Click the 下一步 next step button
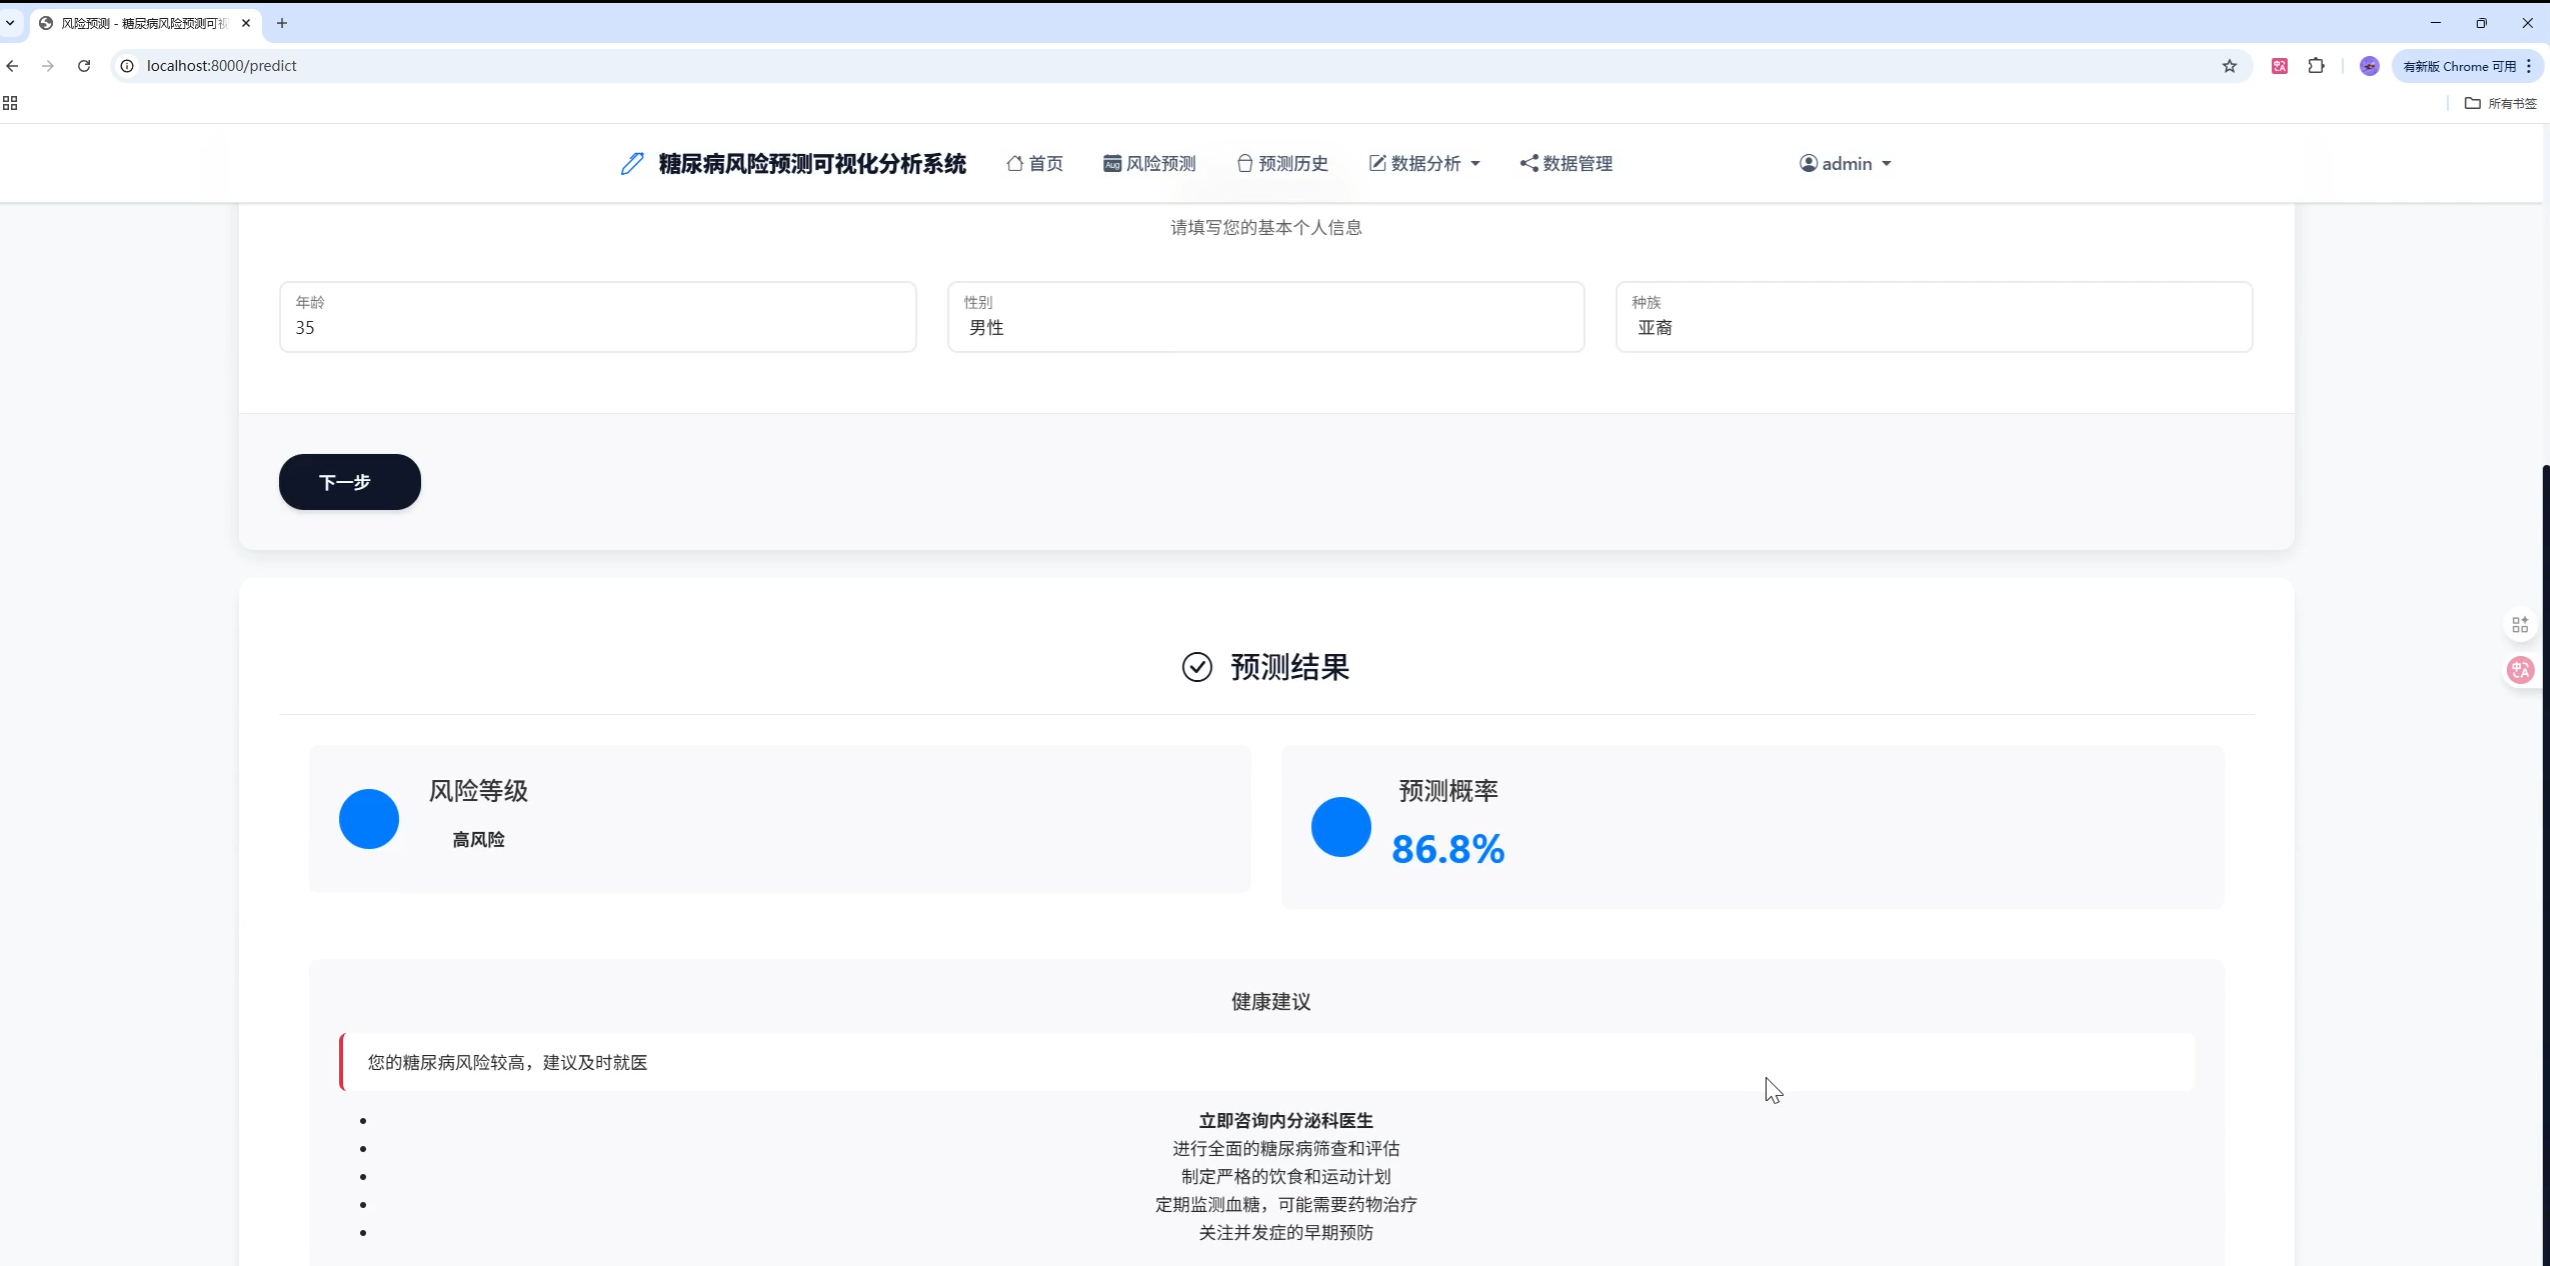The image size is (2550, 1266). pyautogui.click(x=349, y=482)
